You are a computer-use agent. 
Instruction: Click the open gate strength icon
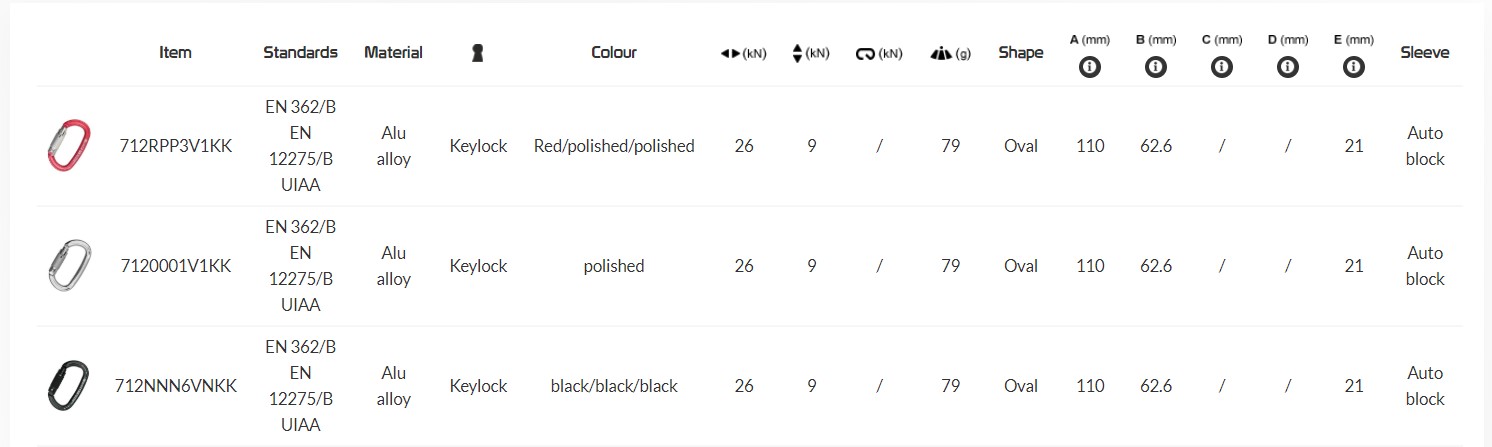(866, 54)
